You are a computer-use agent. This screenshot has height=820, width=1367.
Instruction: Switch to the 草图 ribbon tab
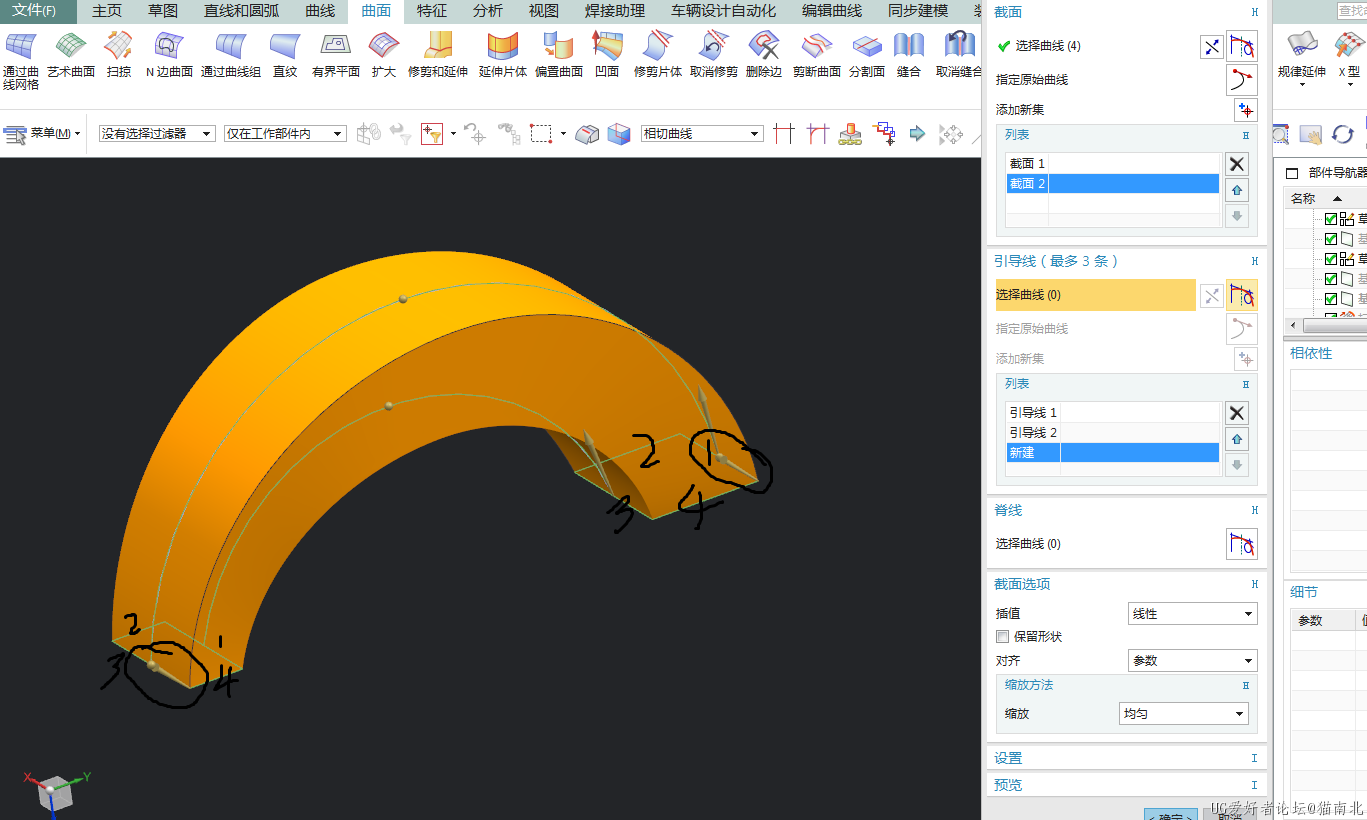point(163,11)
